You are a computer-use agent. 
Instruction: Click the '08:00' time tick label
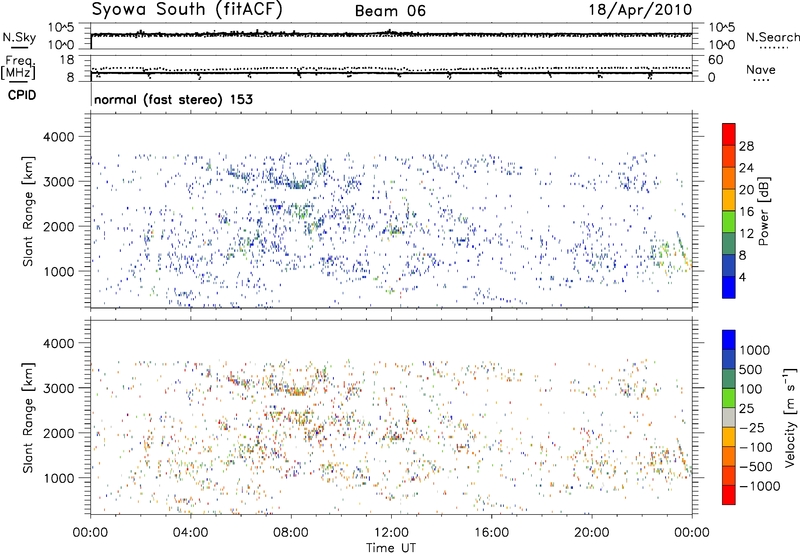[x=291, y=533]
